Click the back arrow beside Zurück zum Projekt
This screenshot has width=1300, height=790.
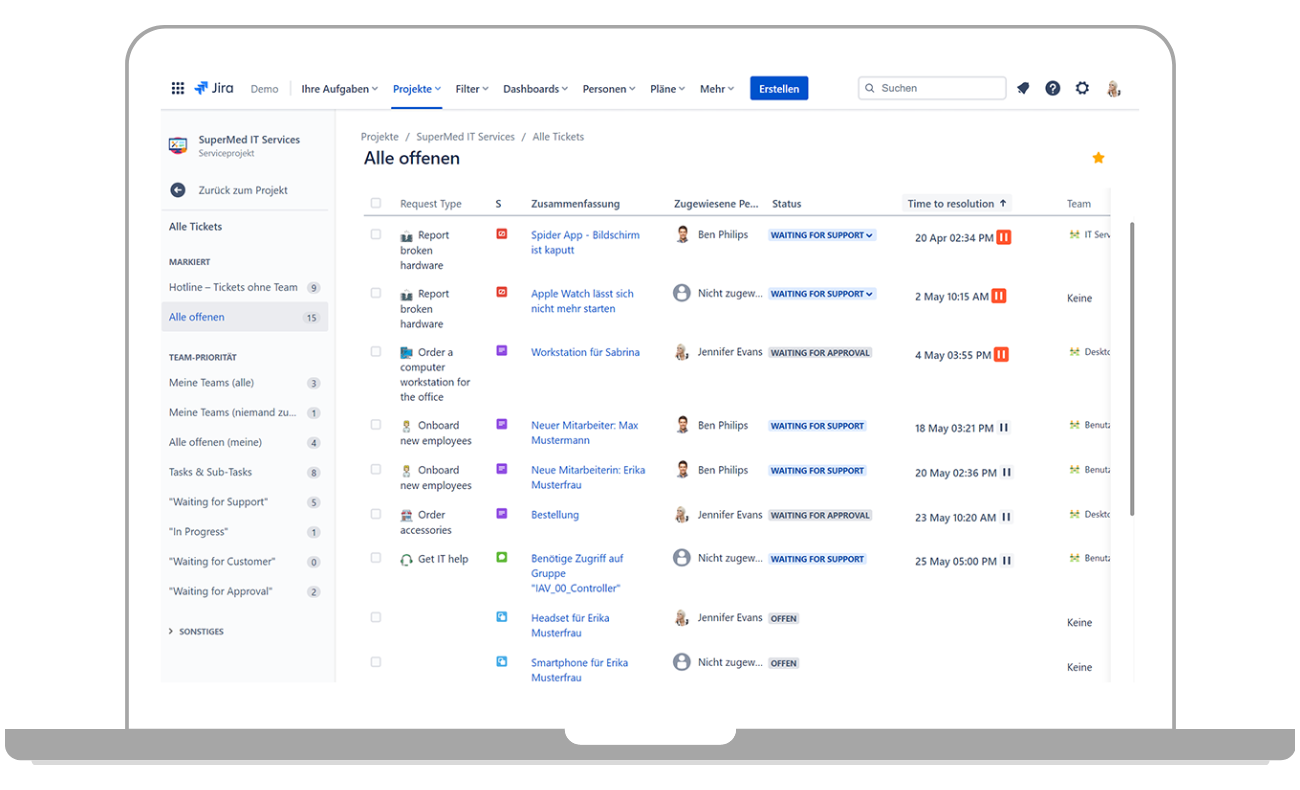(x=178, y=190)
